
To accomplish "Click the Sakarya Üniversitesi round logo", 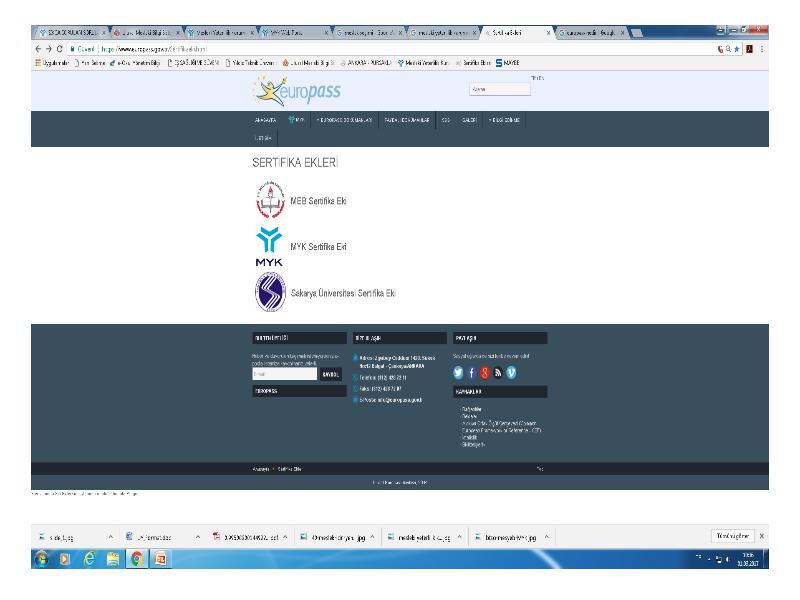I will point(270,292).
